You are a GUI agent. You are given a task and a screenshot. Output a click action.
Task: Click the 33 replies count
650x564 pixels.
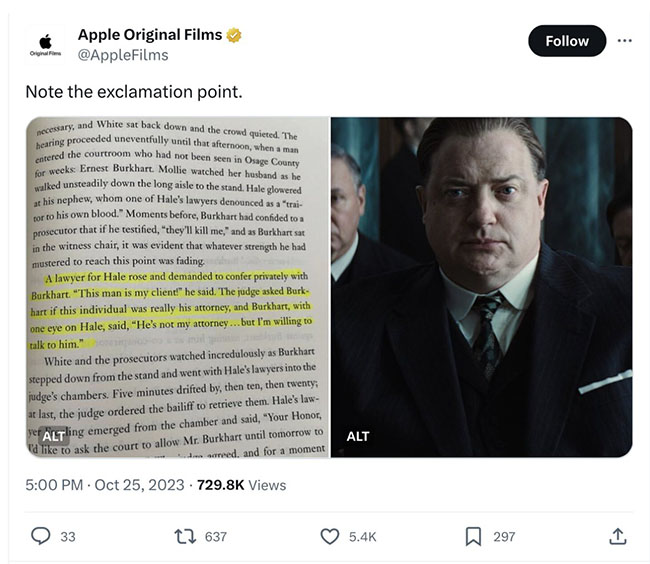[x=68, y=537]
